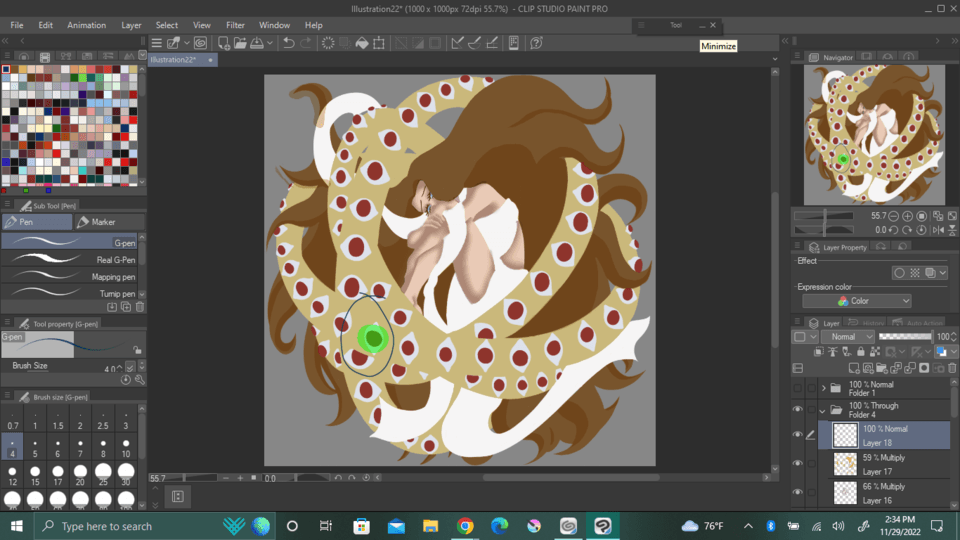Toggle Clip to Layer Below
This screenshot has width=960, height=540.
819,351
